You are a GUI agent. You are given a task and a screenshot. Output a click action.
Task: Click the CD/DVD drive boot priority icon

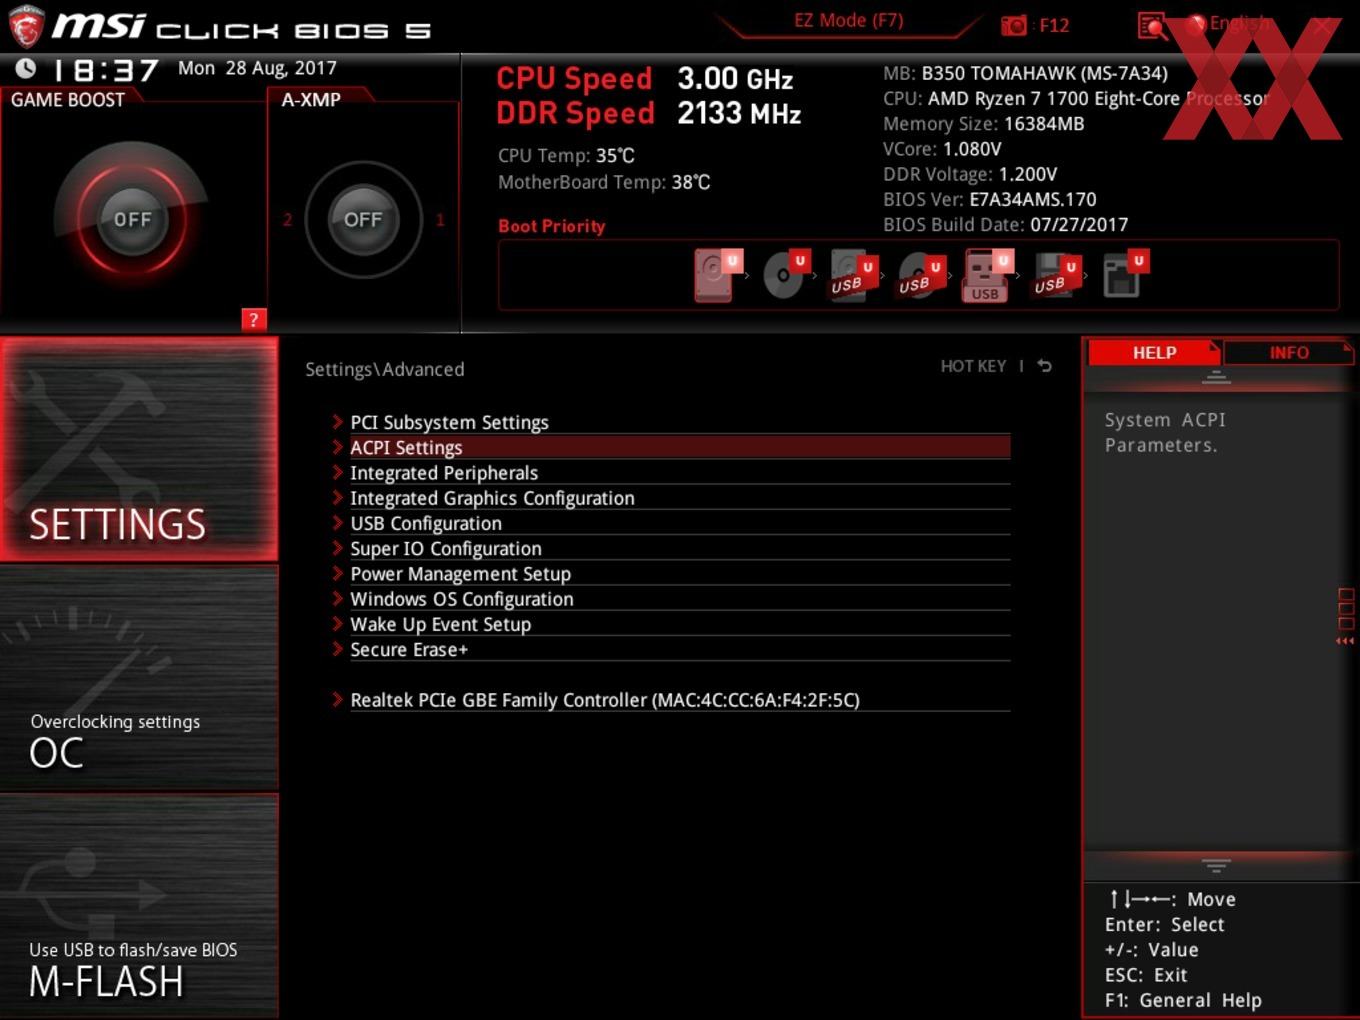click(x=786, y=275)
